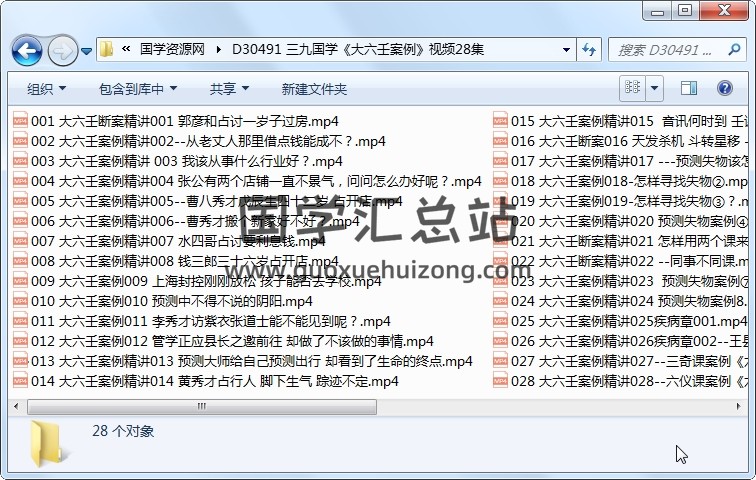The image size is (756, 480).
Task: Open the view options dropdown arrow
Action: (654, 88)
